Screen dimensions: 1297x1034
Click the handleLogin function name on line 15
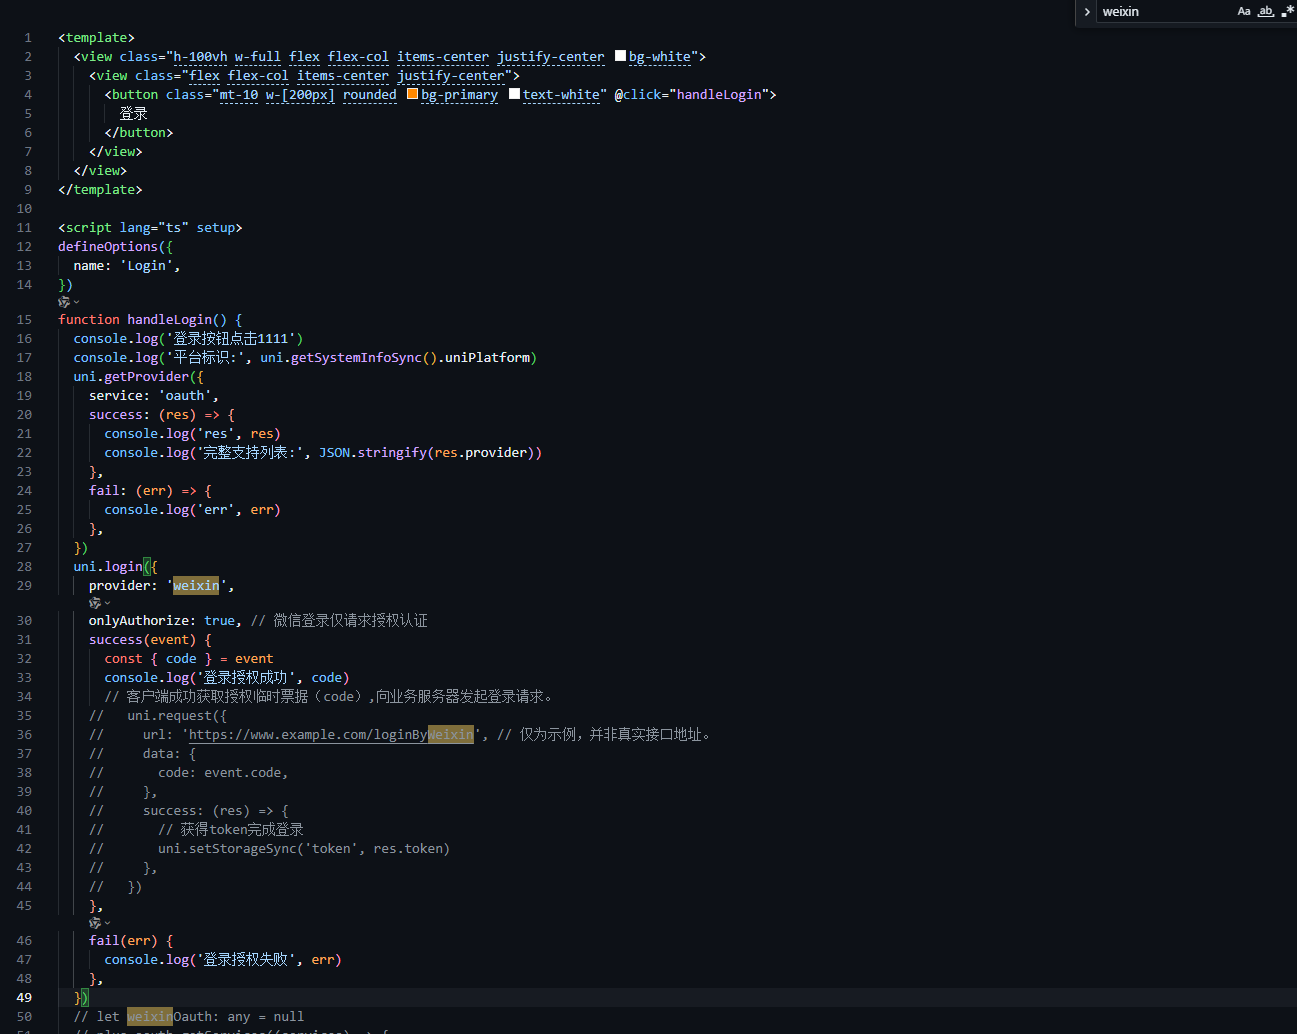click(x=169, y=320)
